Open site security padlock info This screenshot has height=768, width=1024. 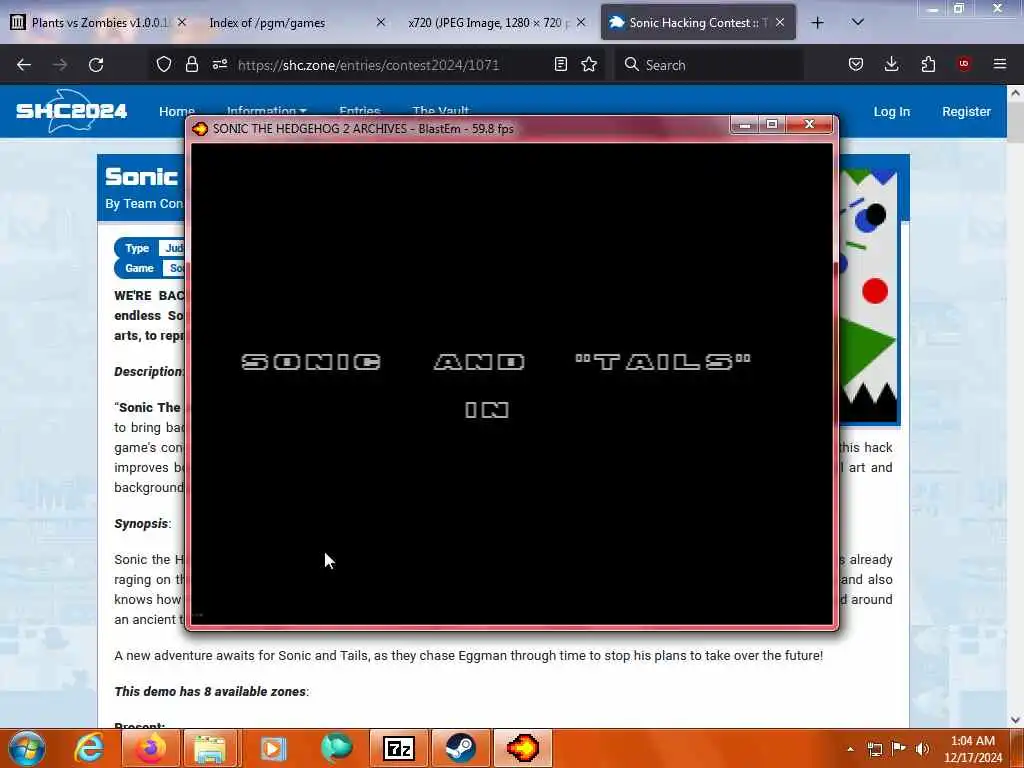click(x=191, y=64)
